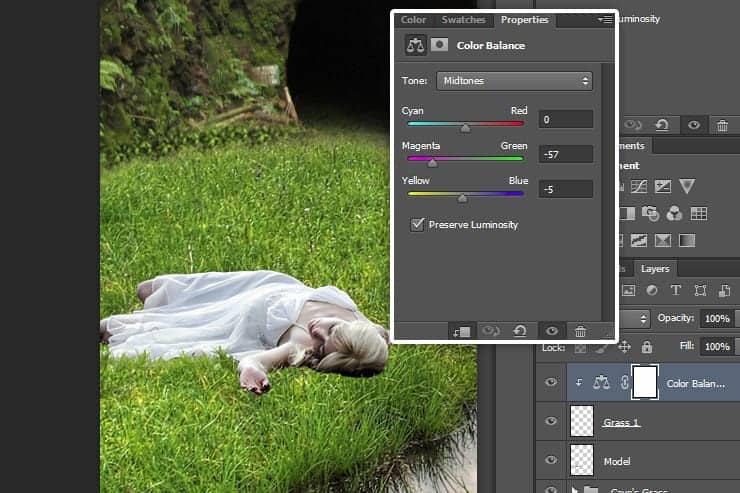Click the Magenta/Green value field showing -57
The height and width of the screenshot is (493, 740).
coord(565,154)
